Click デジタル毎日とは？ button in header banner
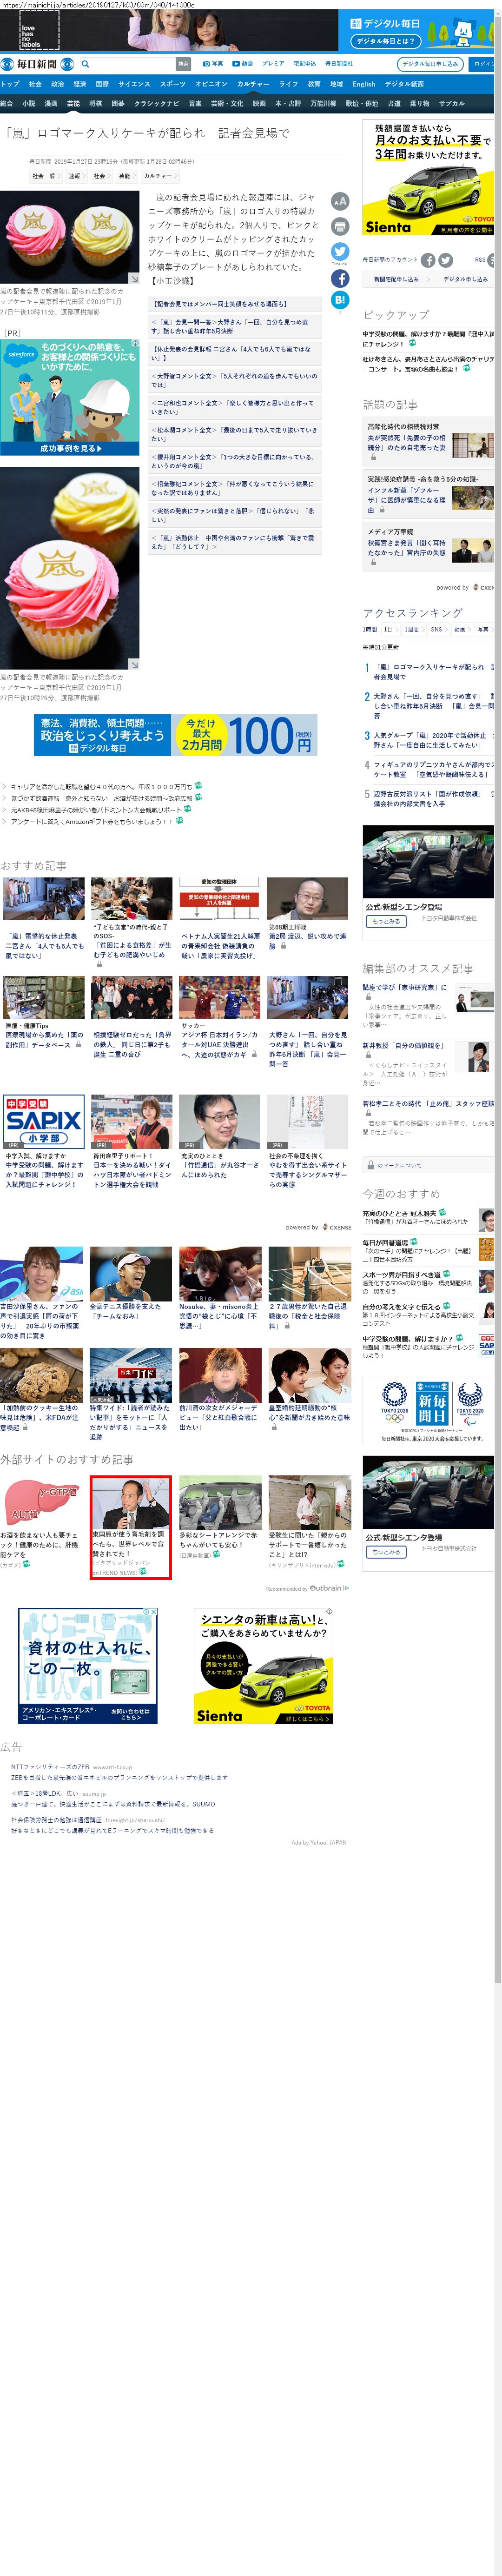 (386, 41)
